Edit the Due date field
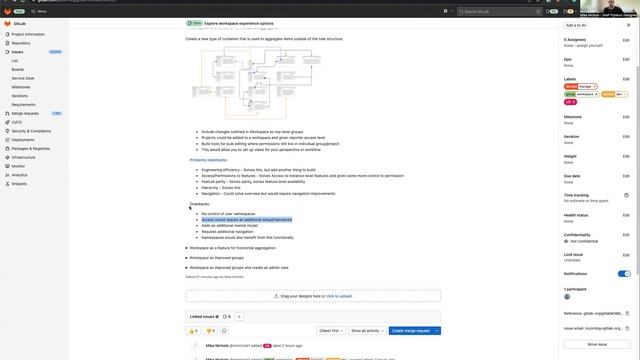The image size is (640, 360). [x=626, y=176]
